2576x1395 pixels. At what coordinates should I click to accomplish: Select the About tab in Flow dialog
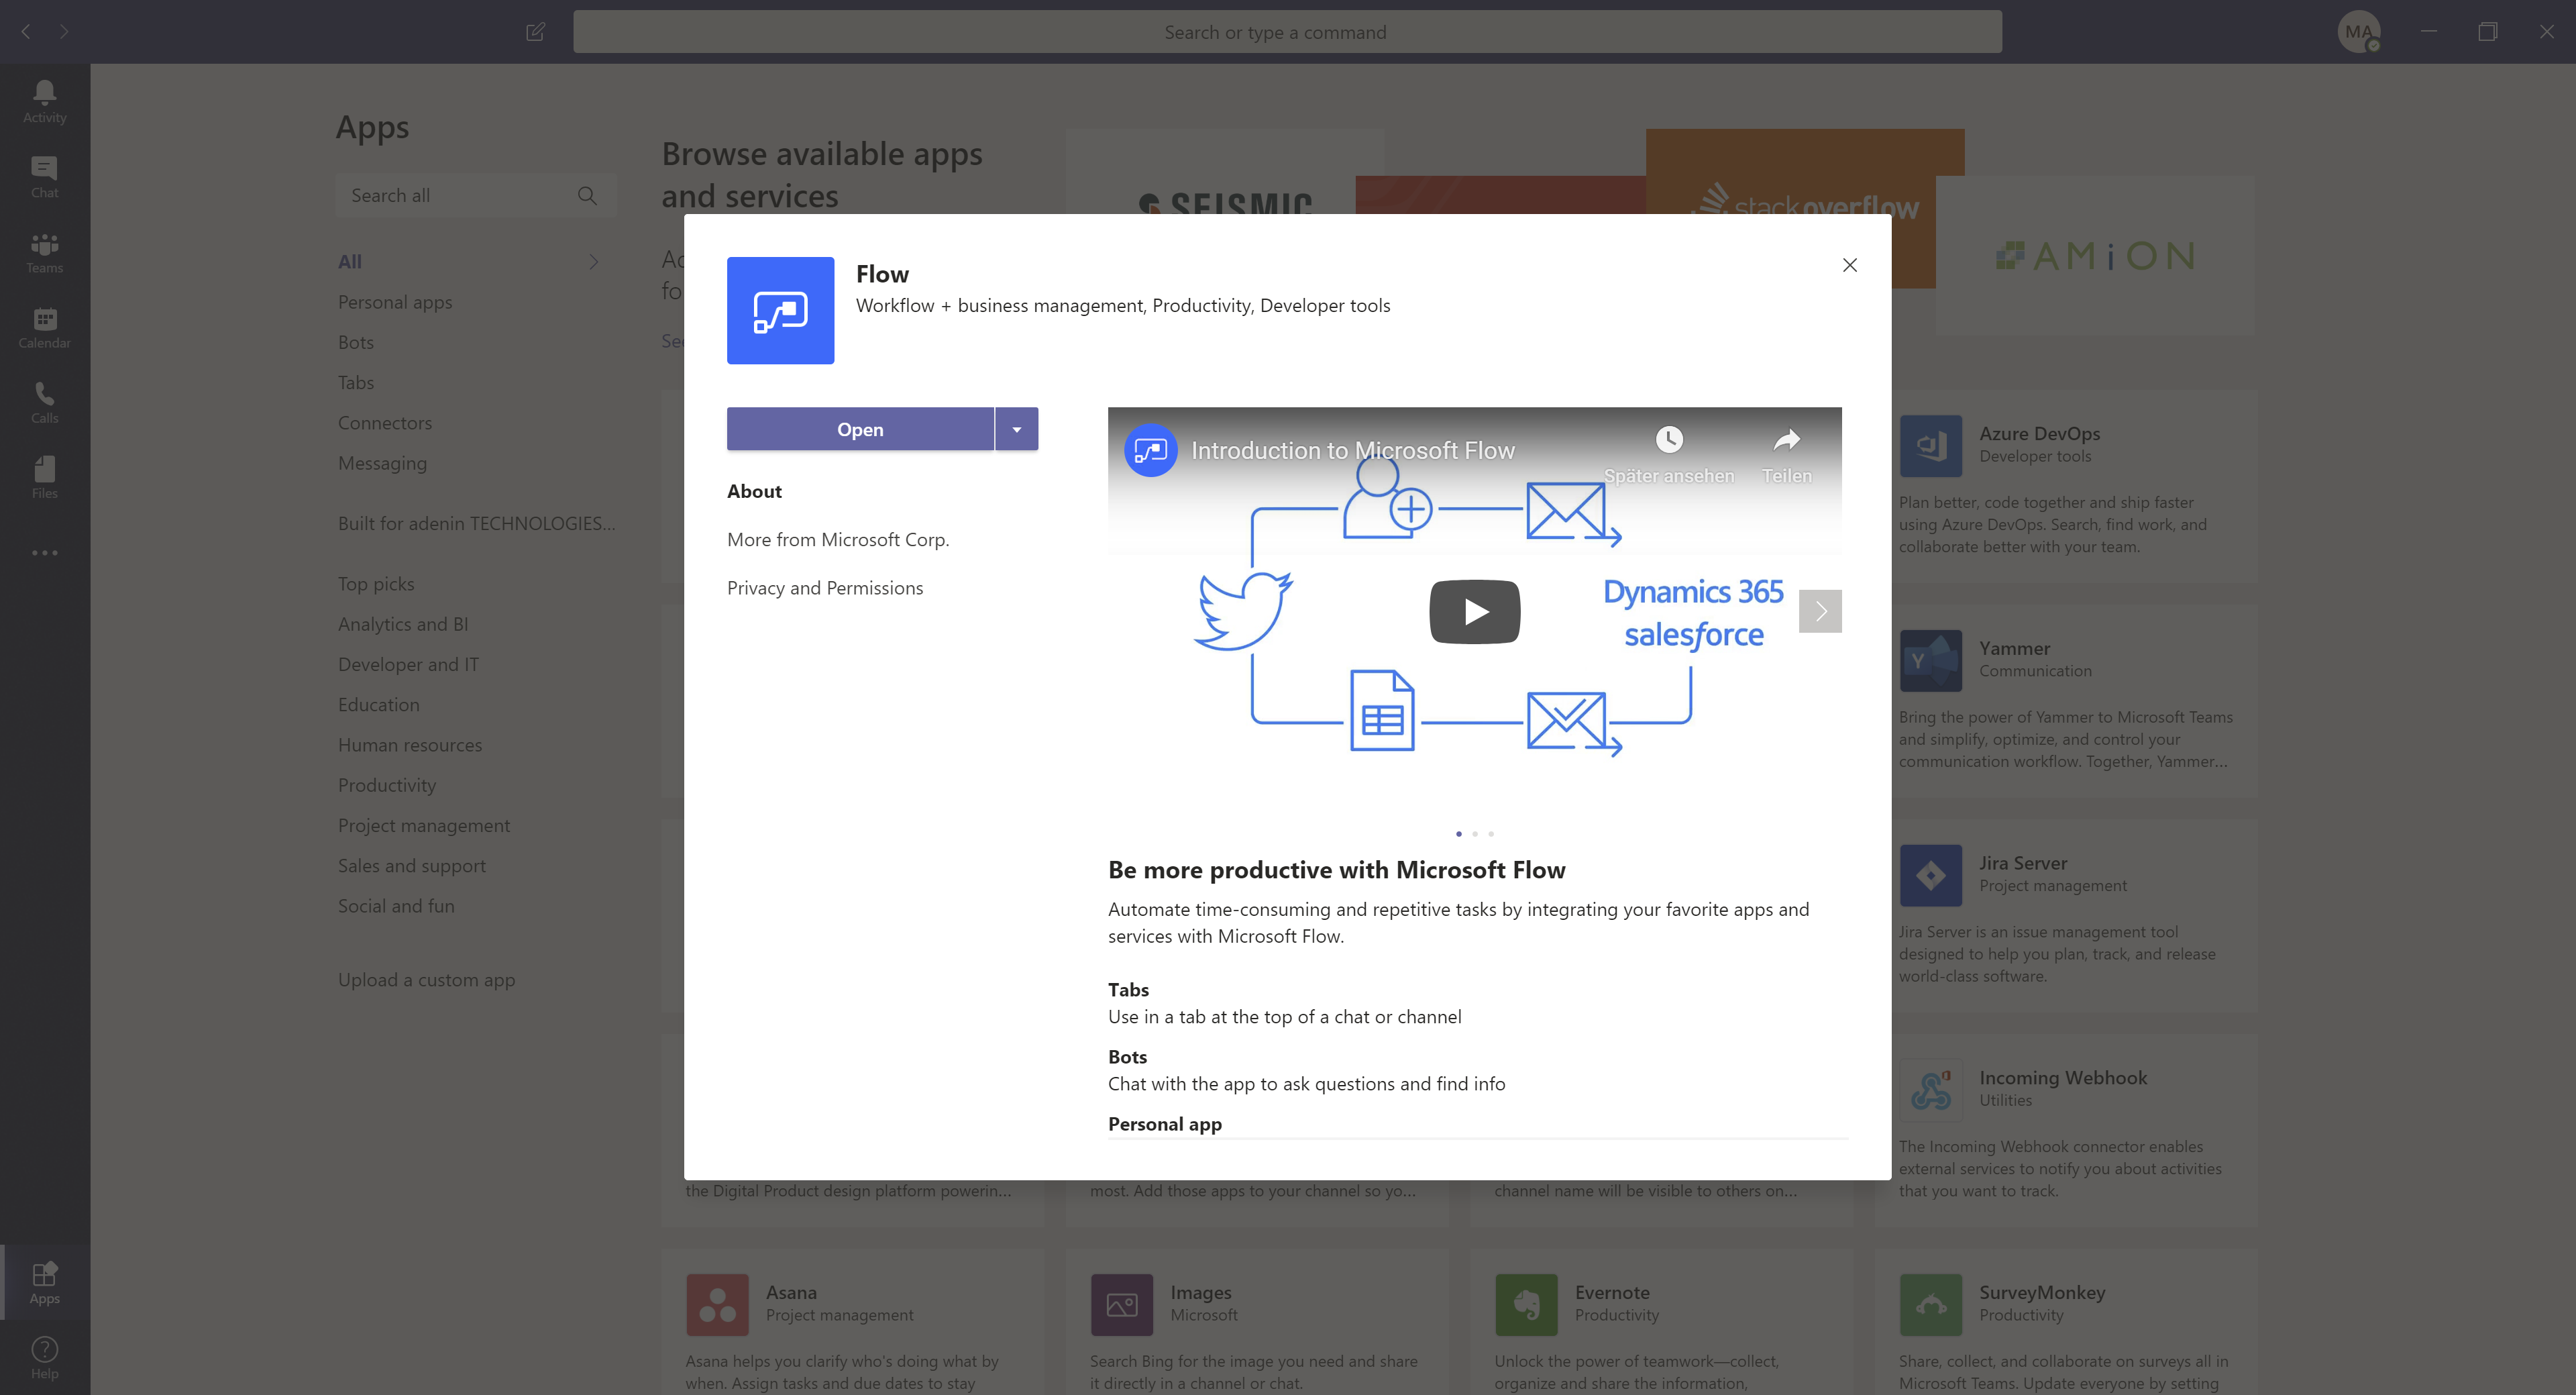(x=754, y=491)
